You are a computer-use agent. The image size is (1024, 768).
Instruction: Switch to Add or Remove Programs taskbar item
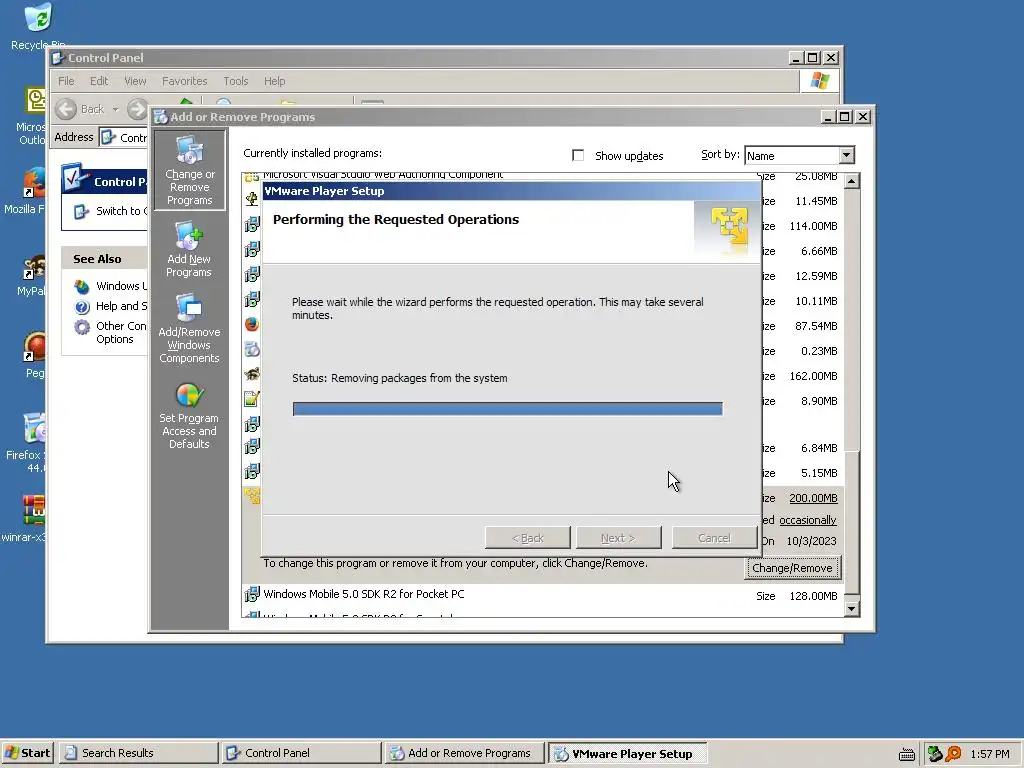pos(464,753)
